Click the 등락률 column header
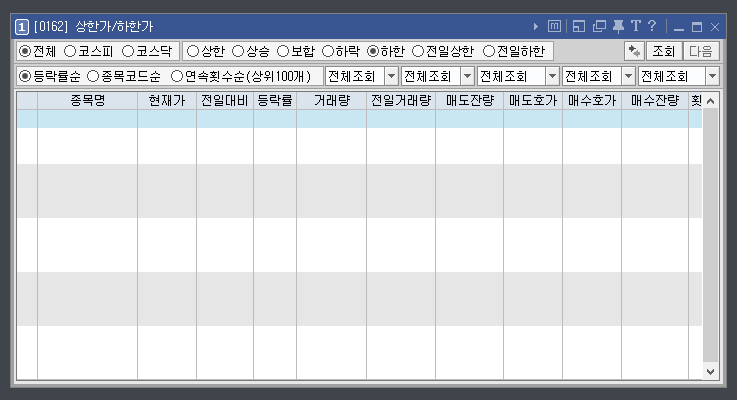The height and width of the screenshot is (400, 737). coord(275,101)
